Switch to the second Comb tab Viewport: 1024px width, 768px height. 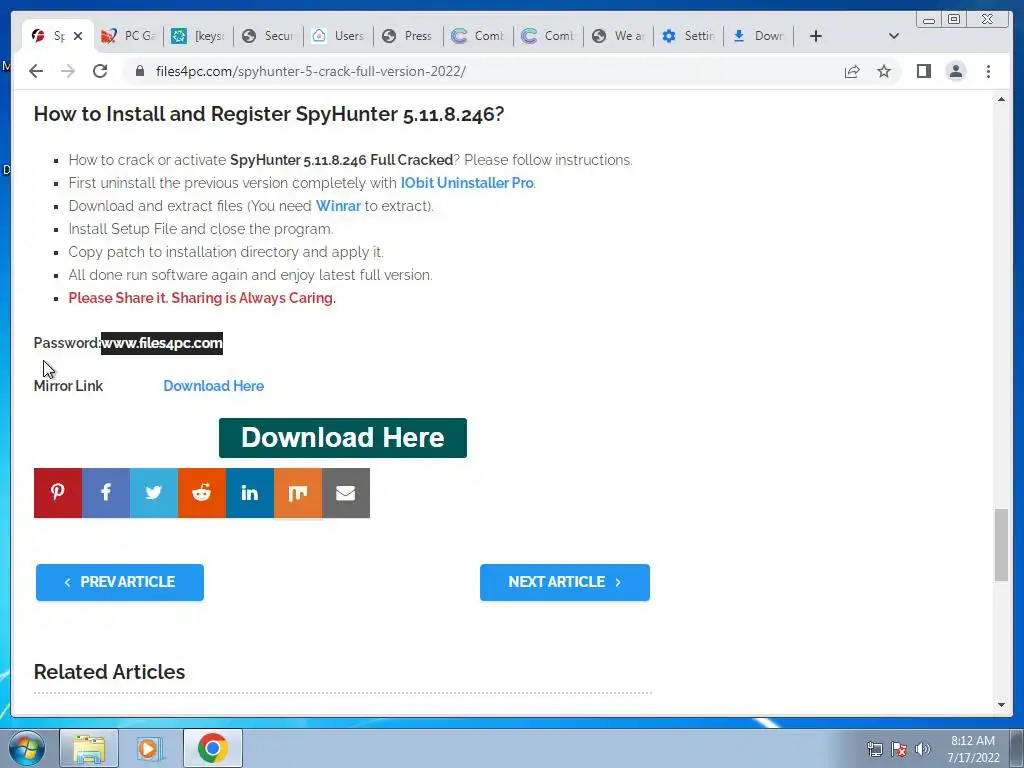tap(549, 36)
